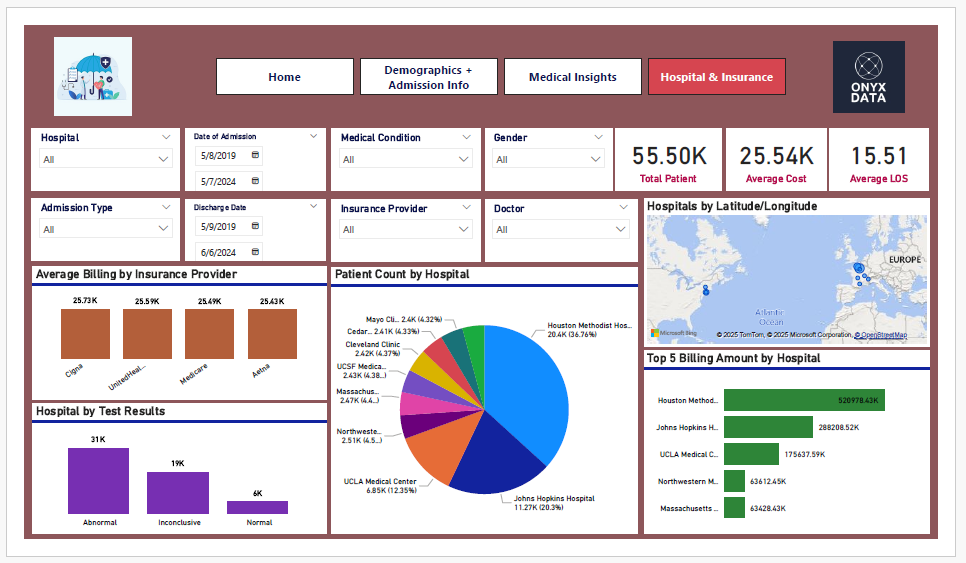Select the Massachusetts 63428.43K billing bar
The width and height of the screenshot is (966, 563).
[734, 508]
